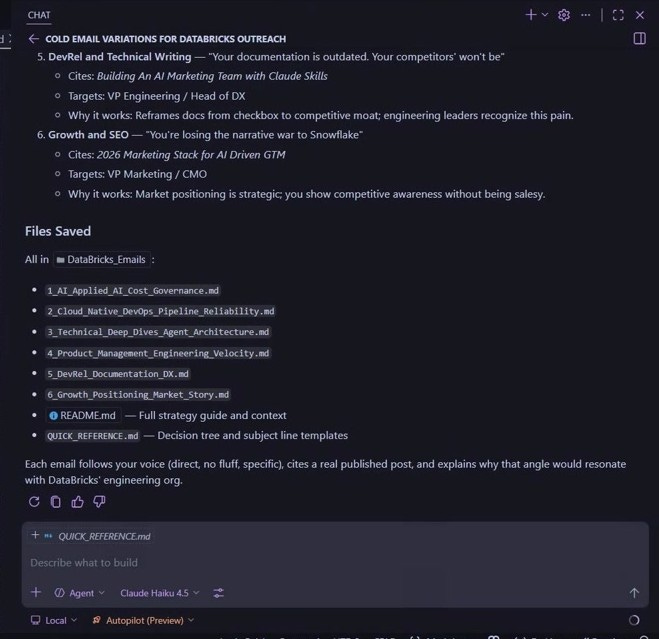Click the new chat plus icon

[x=530, y=15]
